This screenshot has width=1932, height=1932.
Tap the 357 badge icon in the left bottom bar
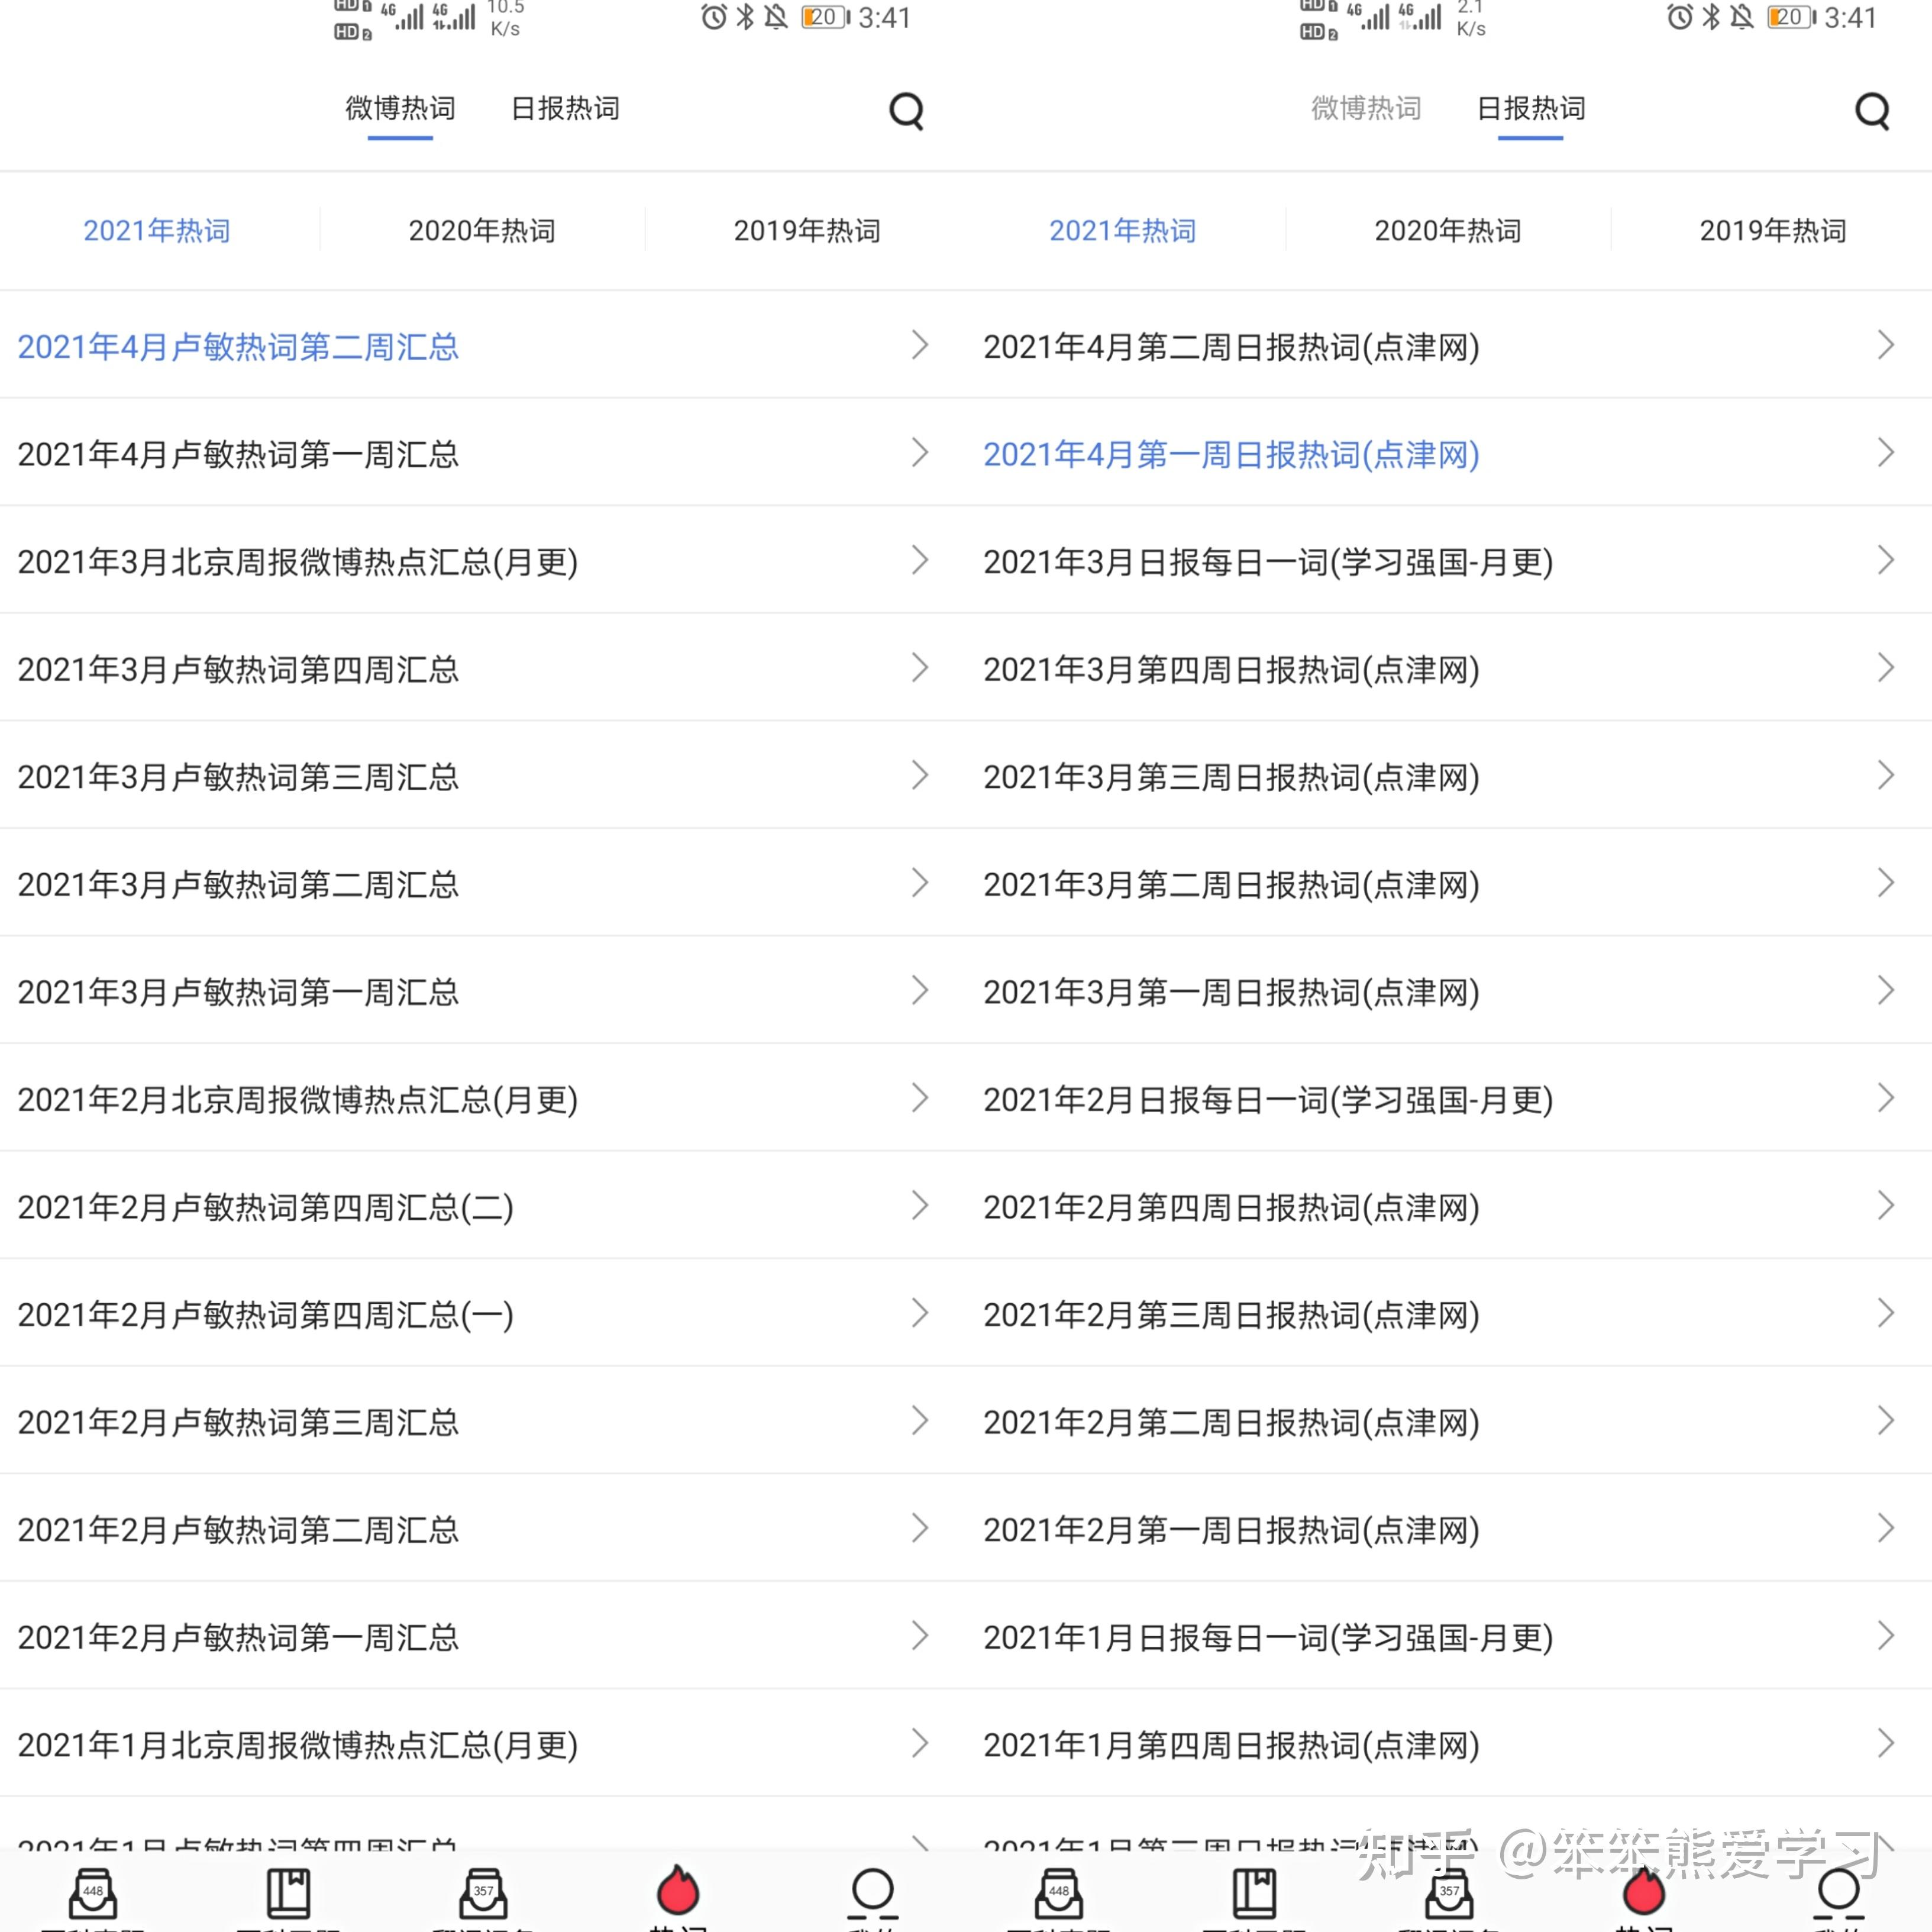point(483,1892)
